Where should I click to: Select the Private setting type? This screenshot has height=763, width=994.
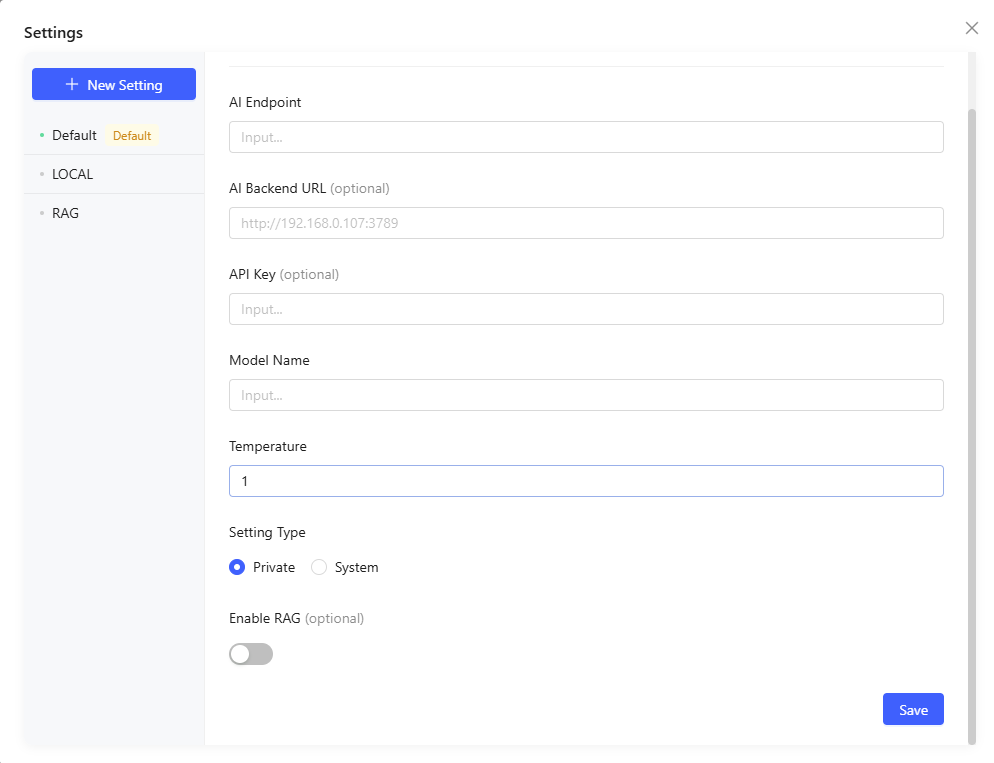coord(238,567)
